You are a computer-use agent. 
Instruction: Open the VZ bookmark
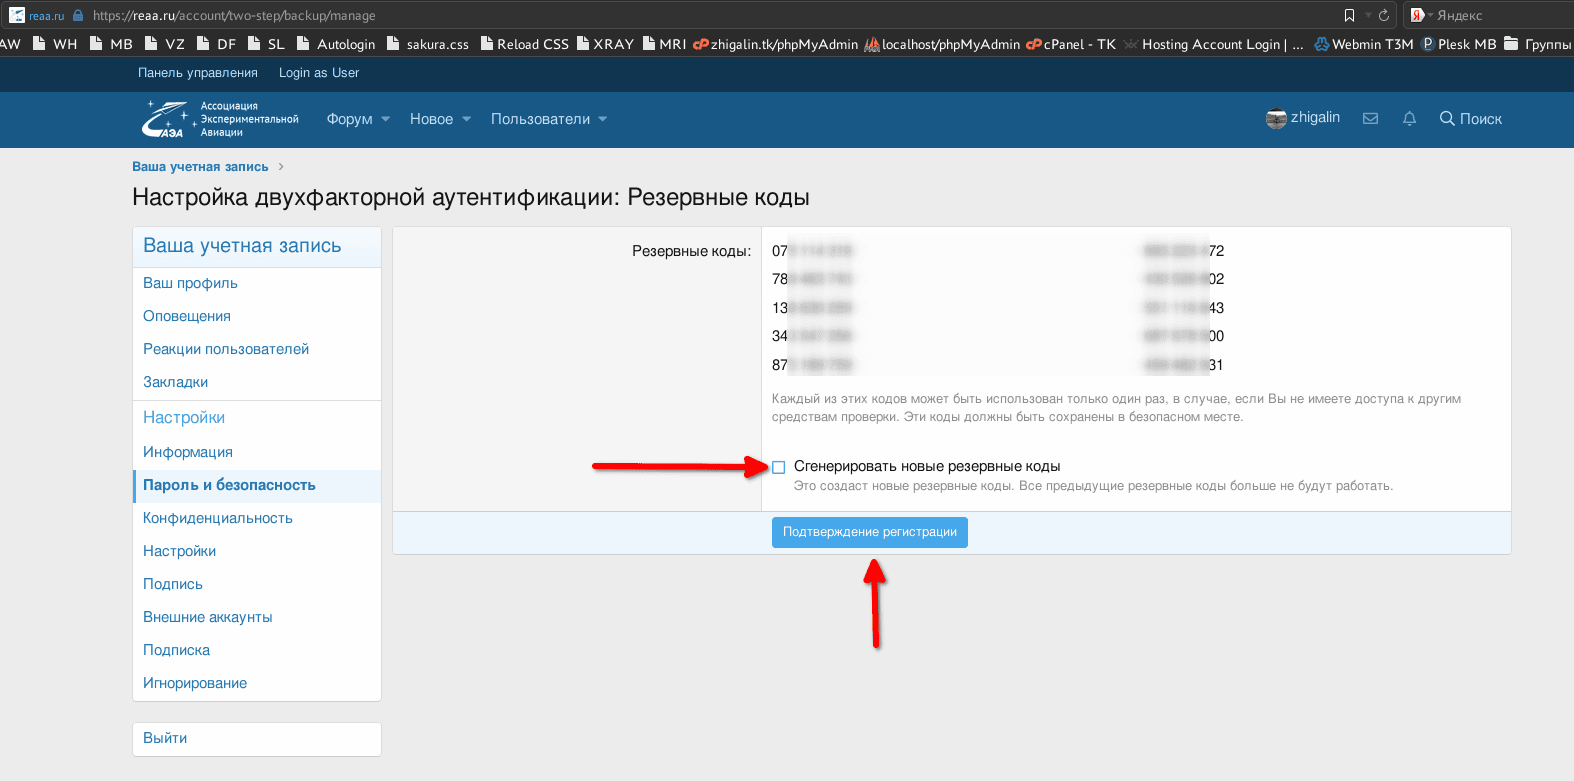(x=165, y=44)
